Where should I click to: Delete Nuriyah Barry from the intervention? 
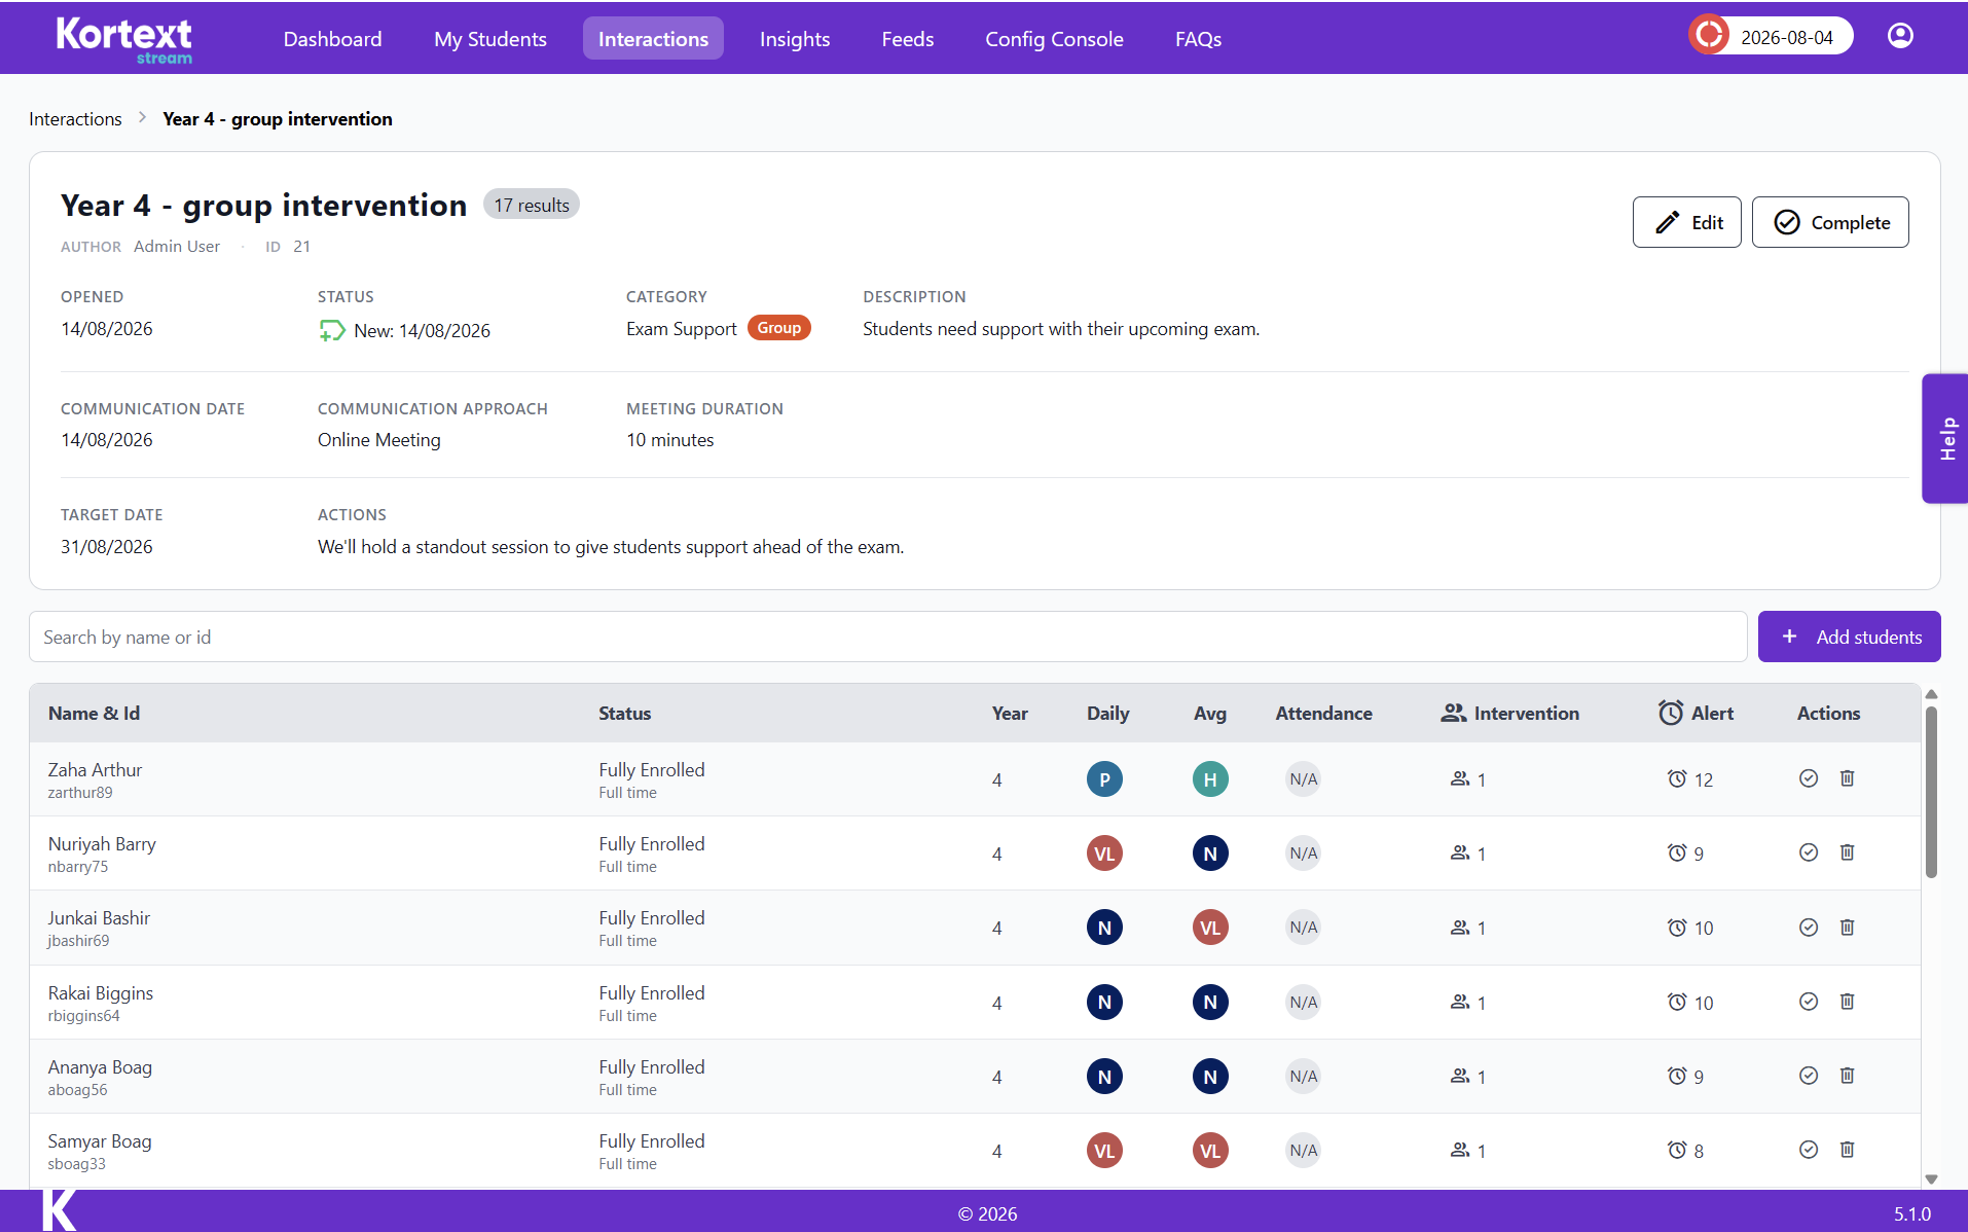click(1847, 852)
